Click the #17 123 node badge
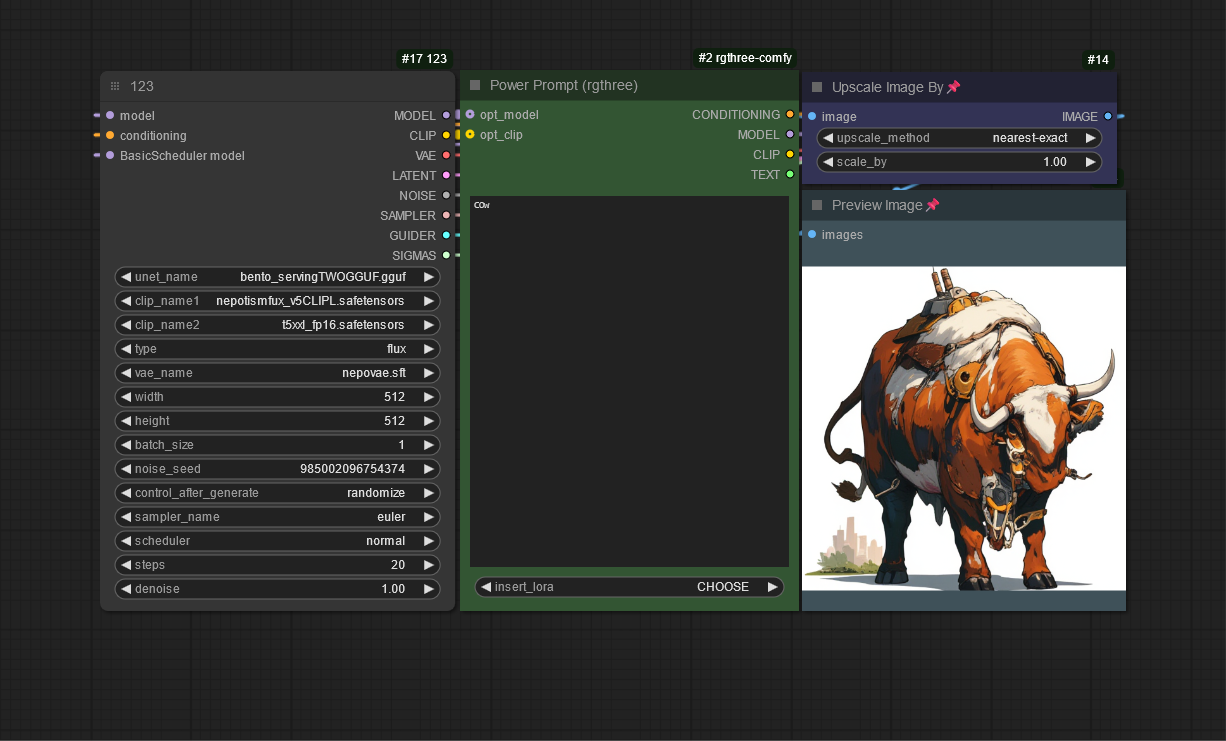 coord(424,59)
